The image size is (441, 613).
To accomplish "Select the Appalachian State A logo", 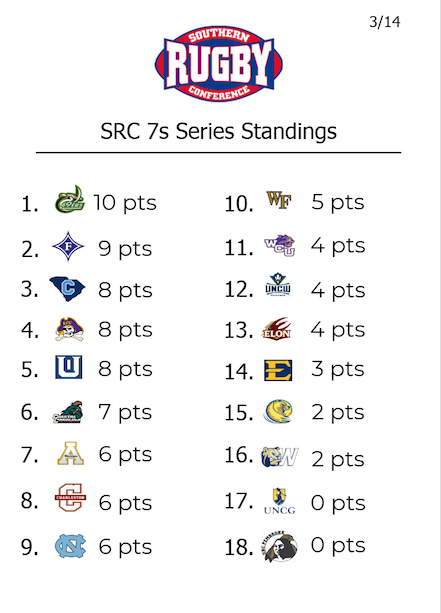I will [x=71, y=453].
